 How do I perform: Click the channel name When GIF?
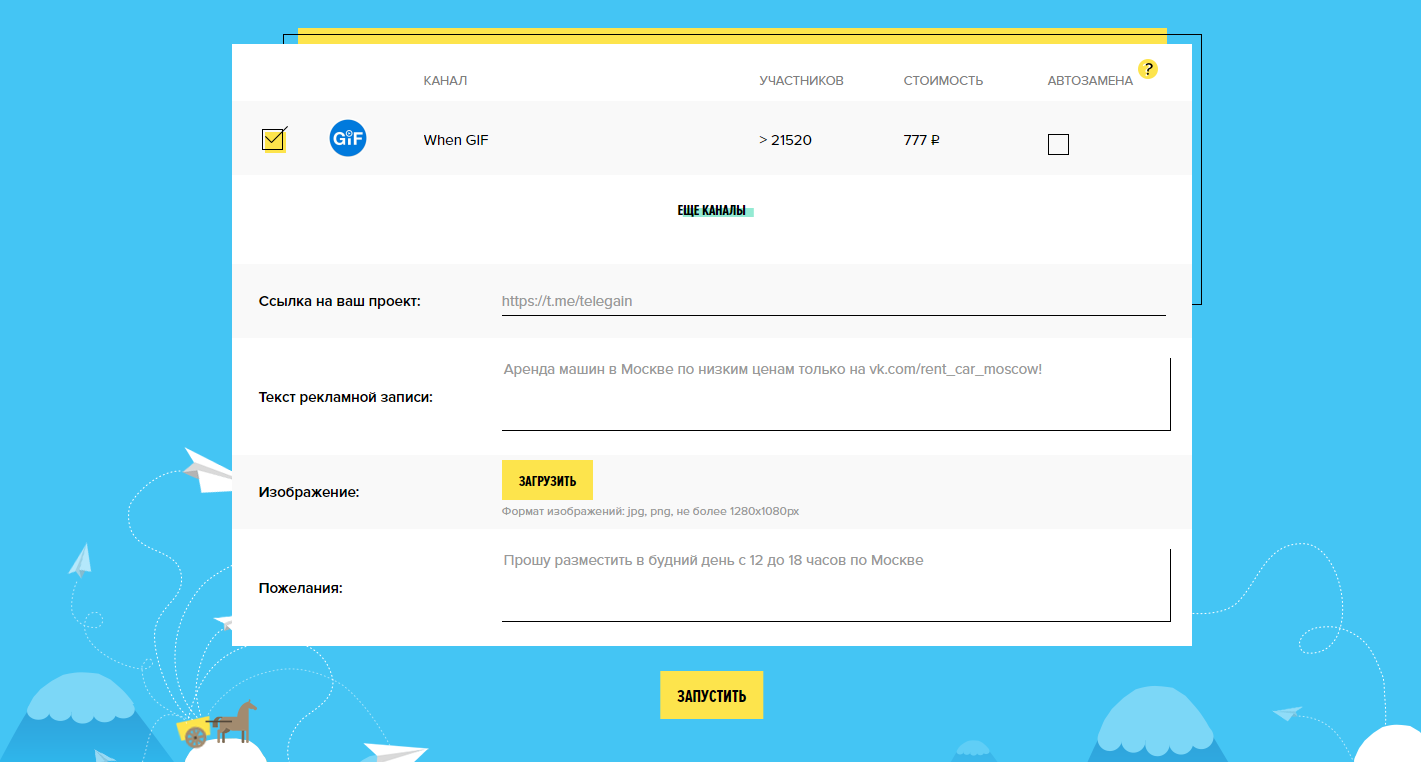tap(456, 140)
